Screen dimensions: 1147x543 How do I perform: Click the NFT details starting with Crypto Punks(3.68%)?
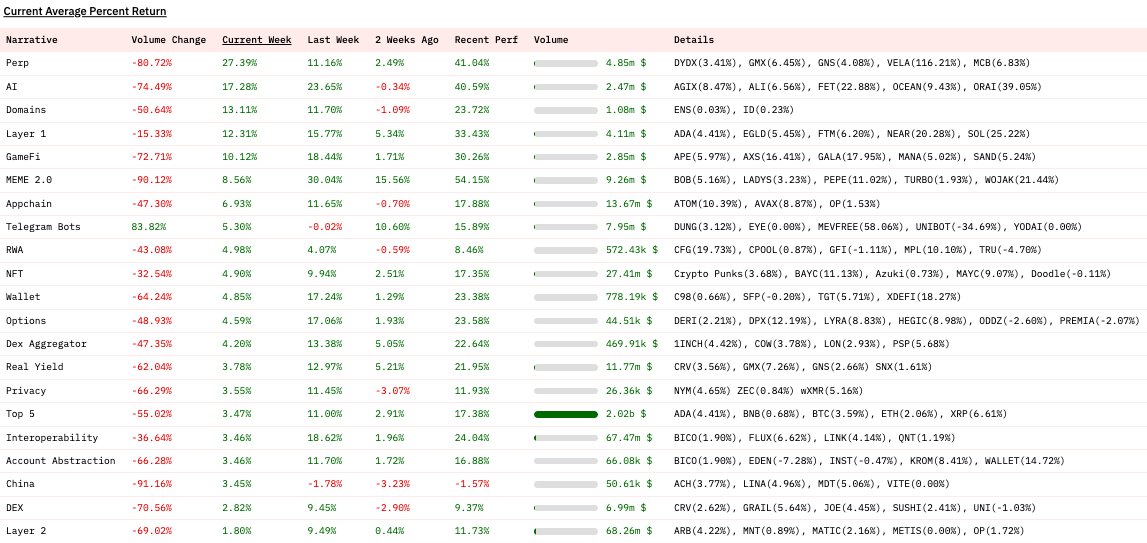[892, 274]
